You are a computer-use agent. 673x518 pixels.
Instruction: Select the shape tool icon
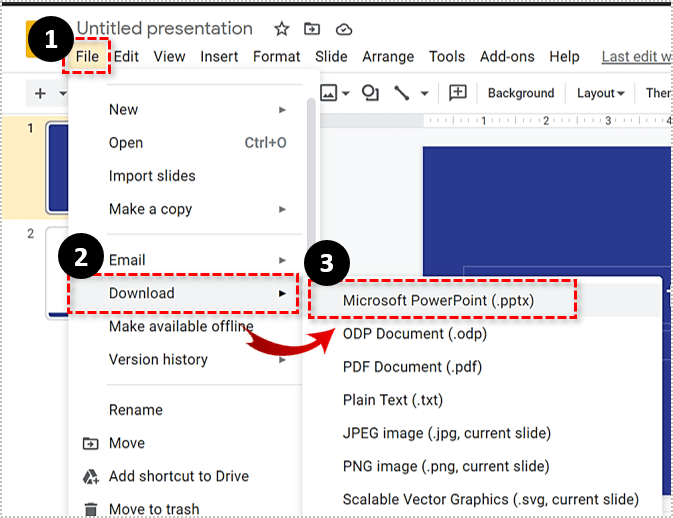370,93
